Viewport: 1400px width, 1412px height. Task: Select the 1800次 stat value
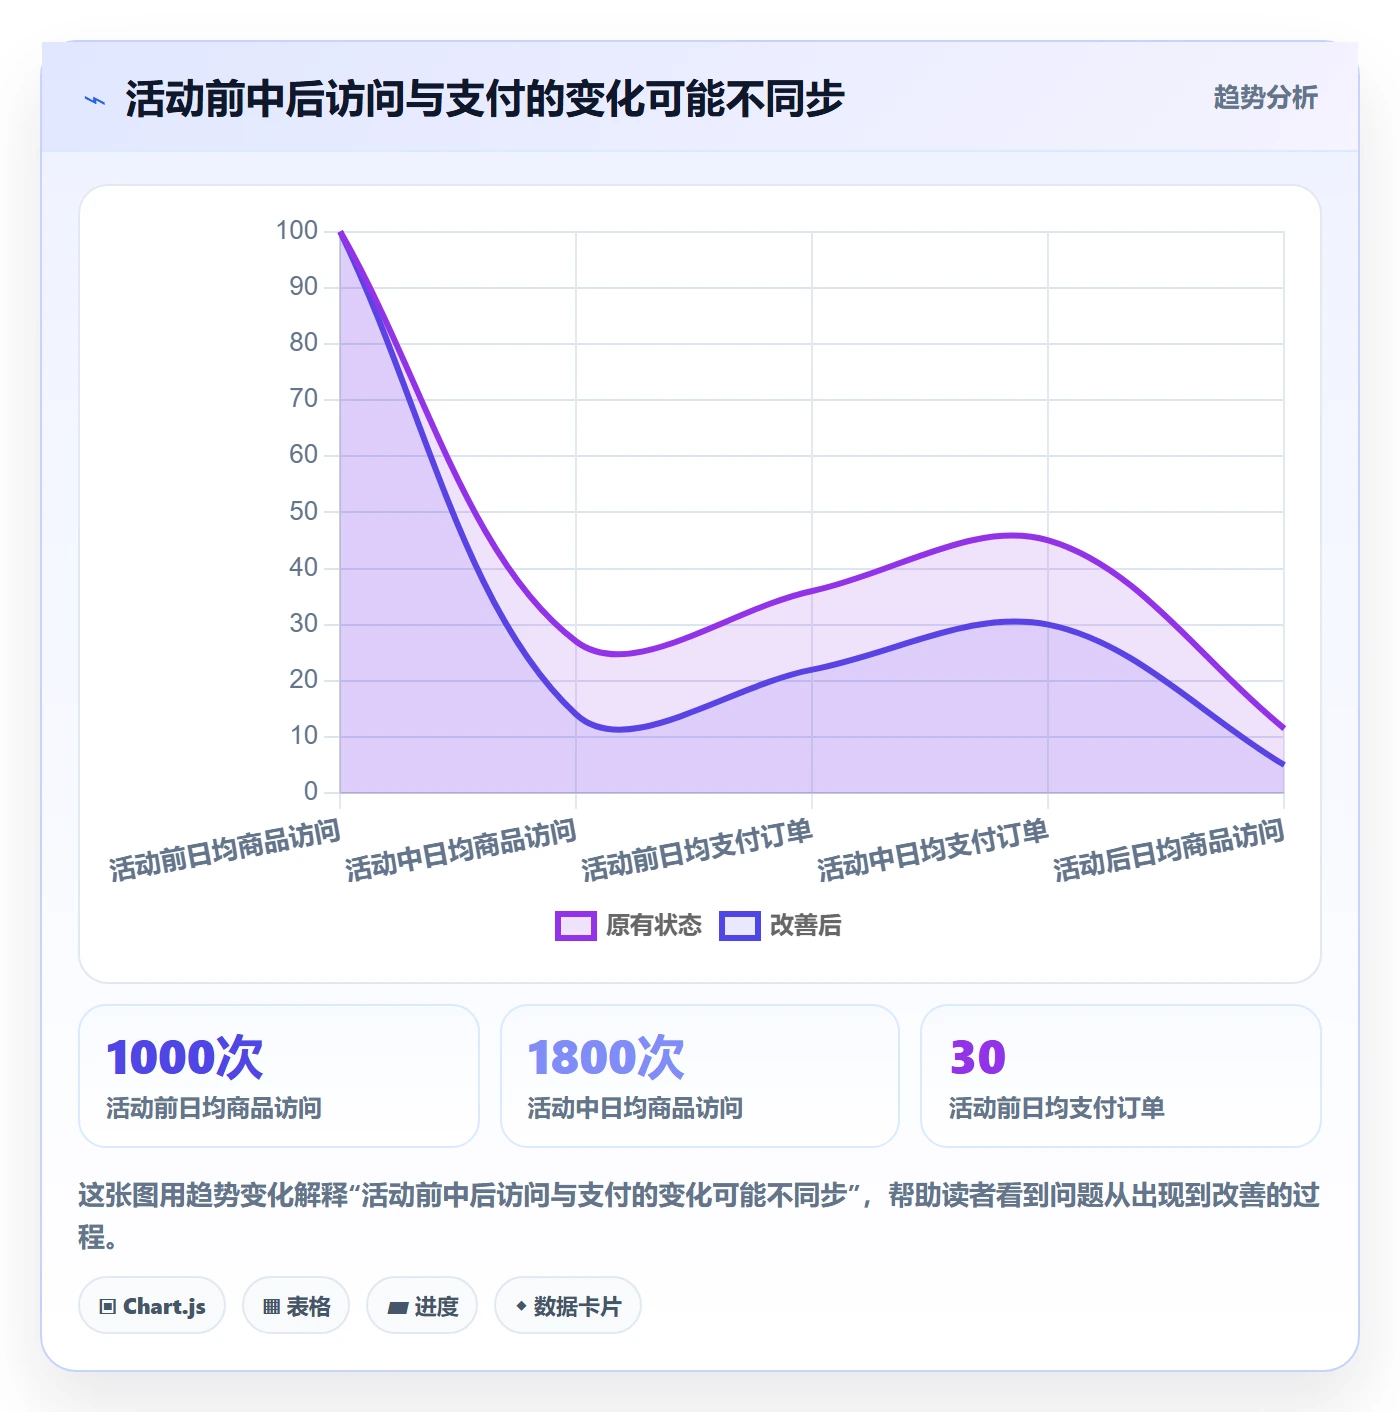point(605,1058)
